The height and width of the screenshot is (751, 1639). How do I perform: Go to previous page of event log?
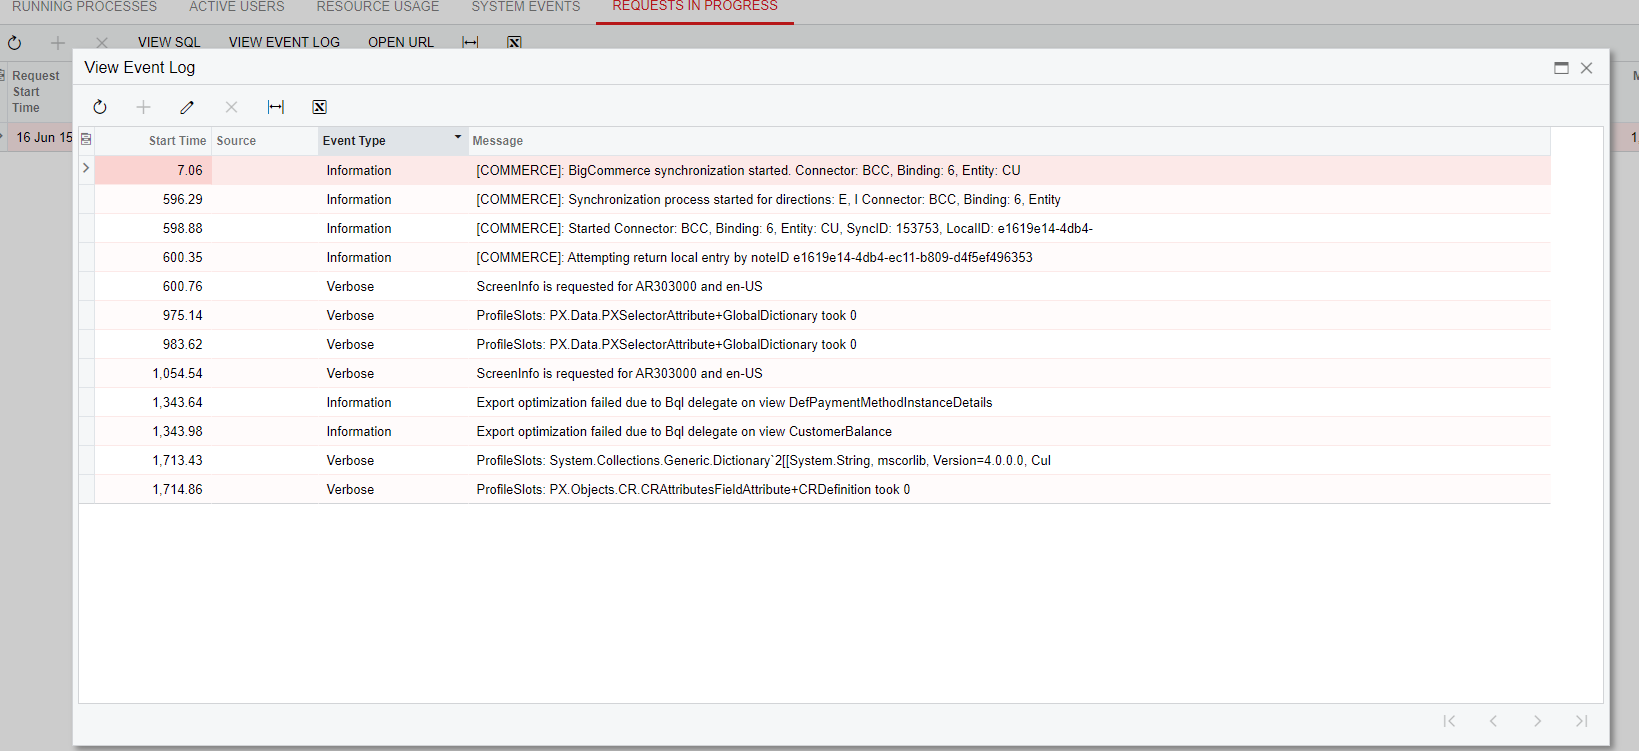[x=1493, y=721]
